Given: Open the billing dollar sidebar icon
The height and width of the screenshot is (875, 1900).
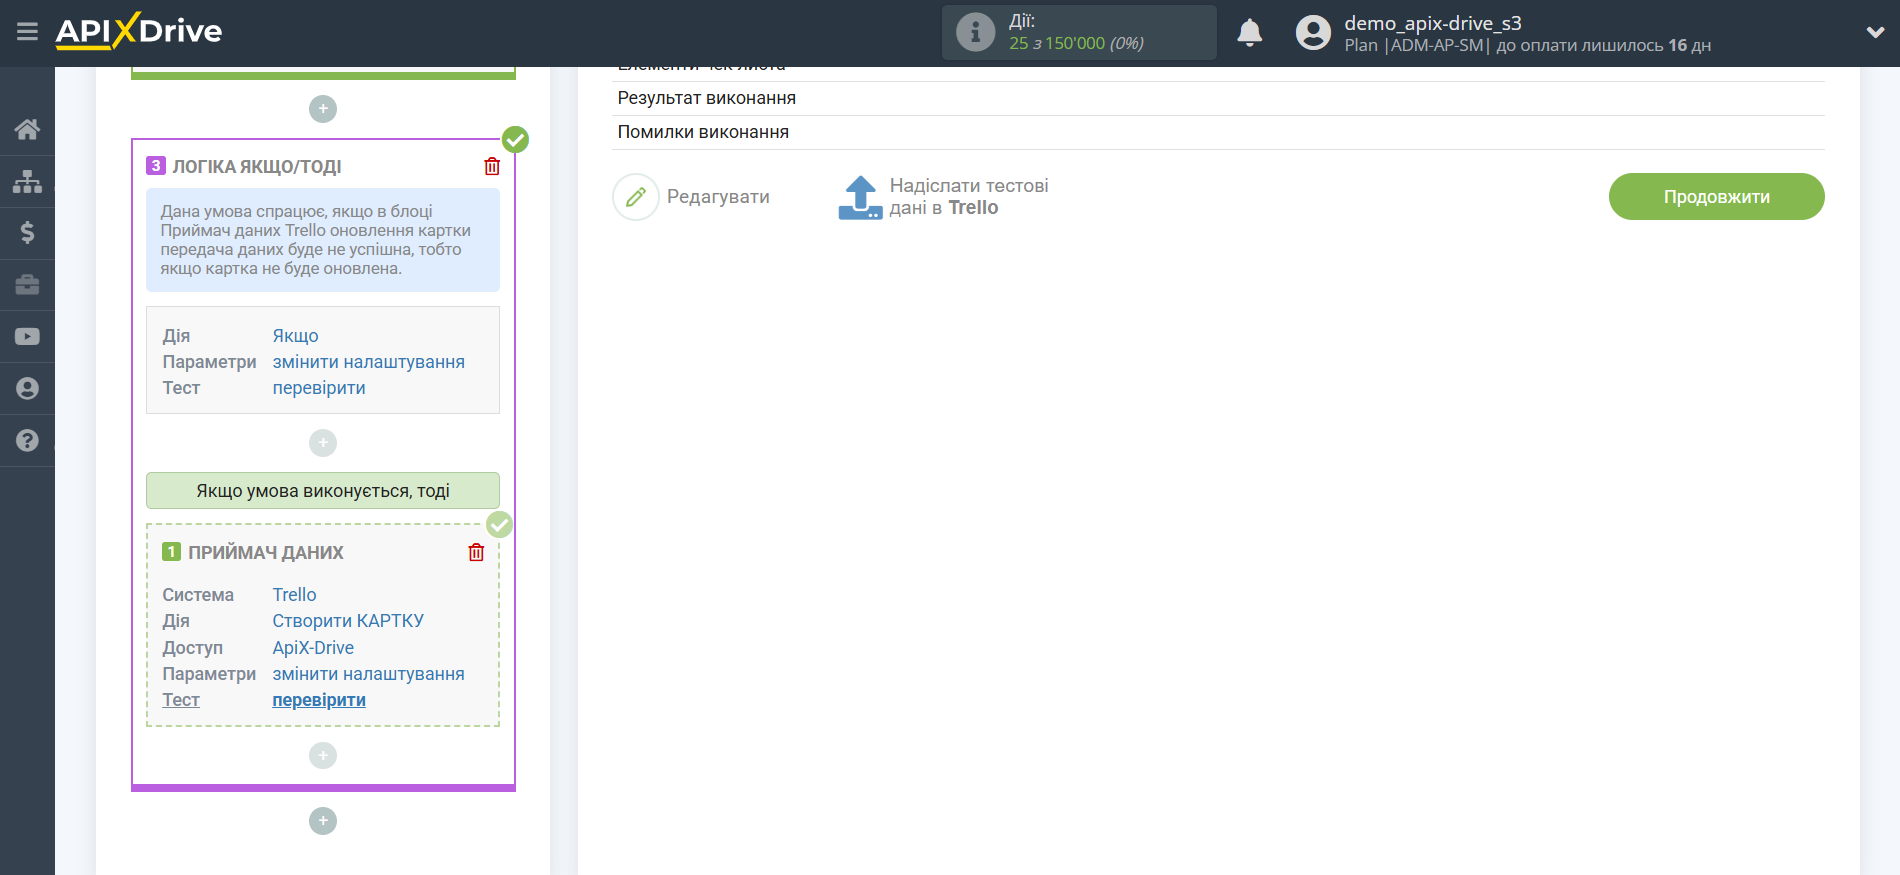Looking at the screenshot, I should (x=27, y=233).
